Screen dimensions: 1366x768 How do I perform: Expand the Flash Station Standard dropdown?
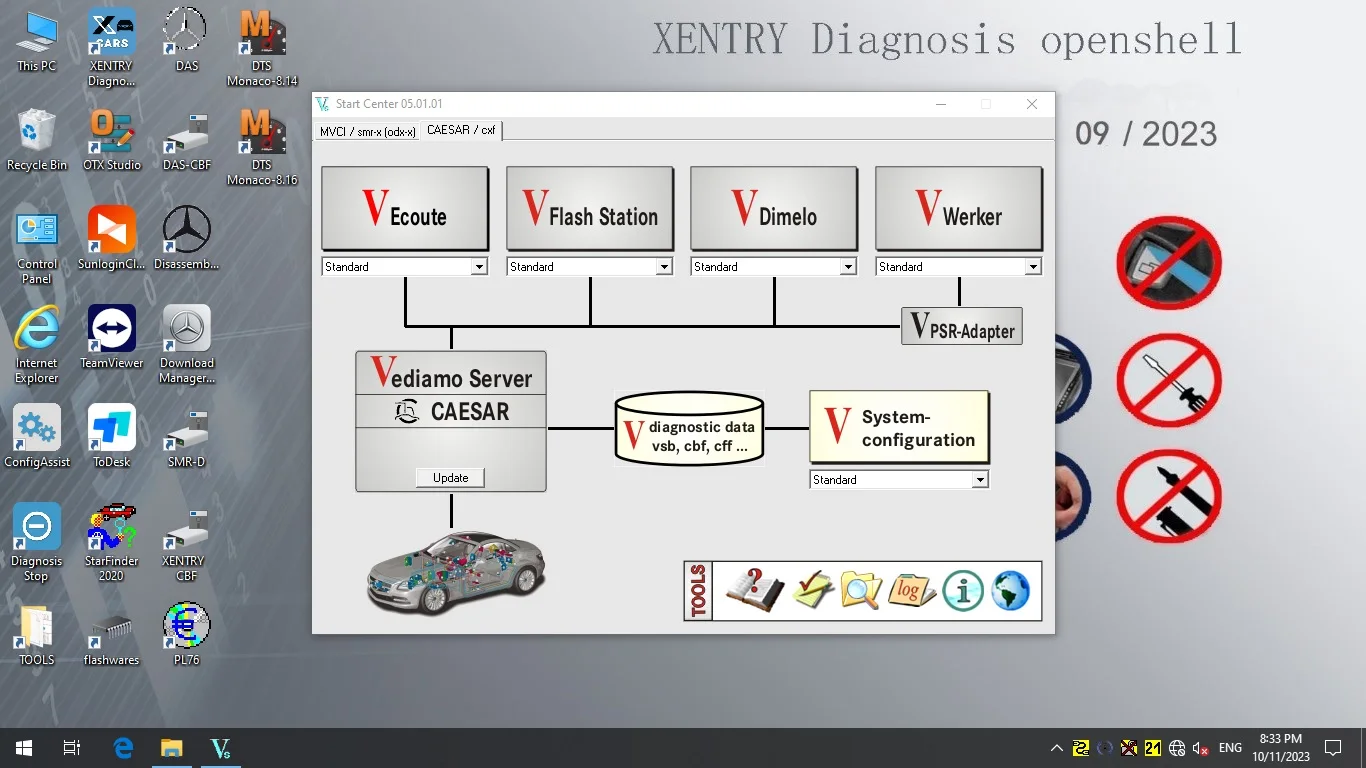tap(664, 267)
